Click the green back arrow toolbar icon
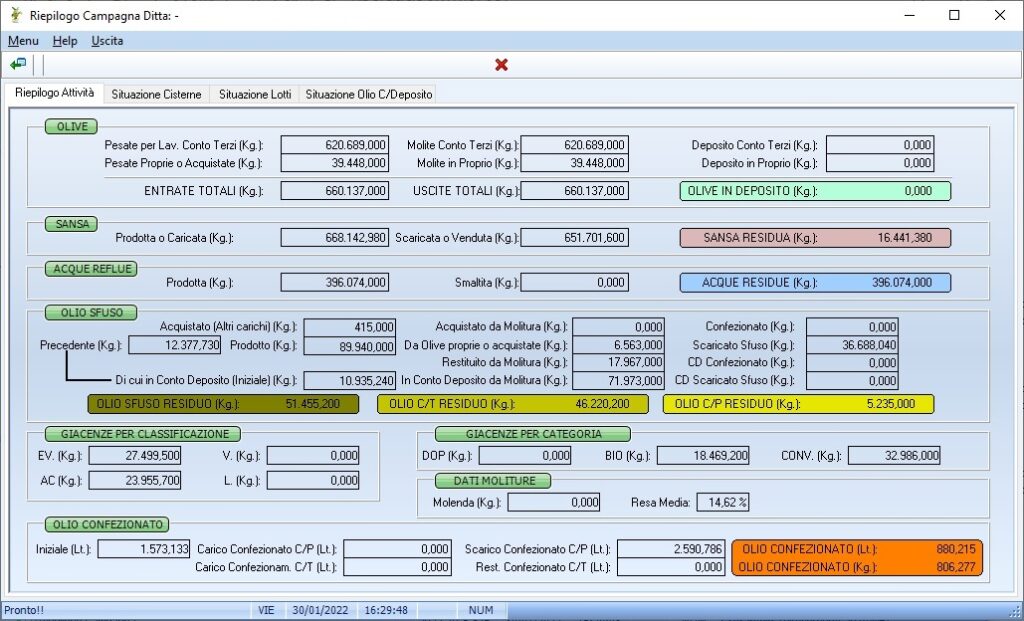 (18, 65)
